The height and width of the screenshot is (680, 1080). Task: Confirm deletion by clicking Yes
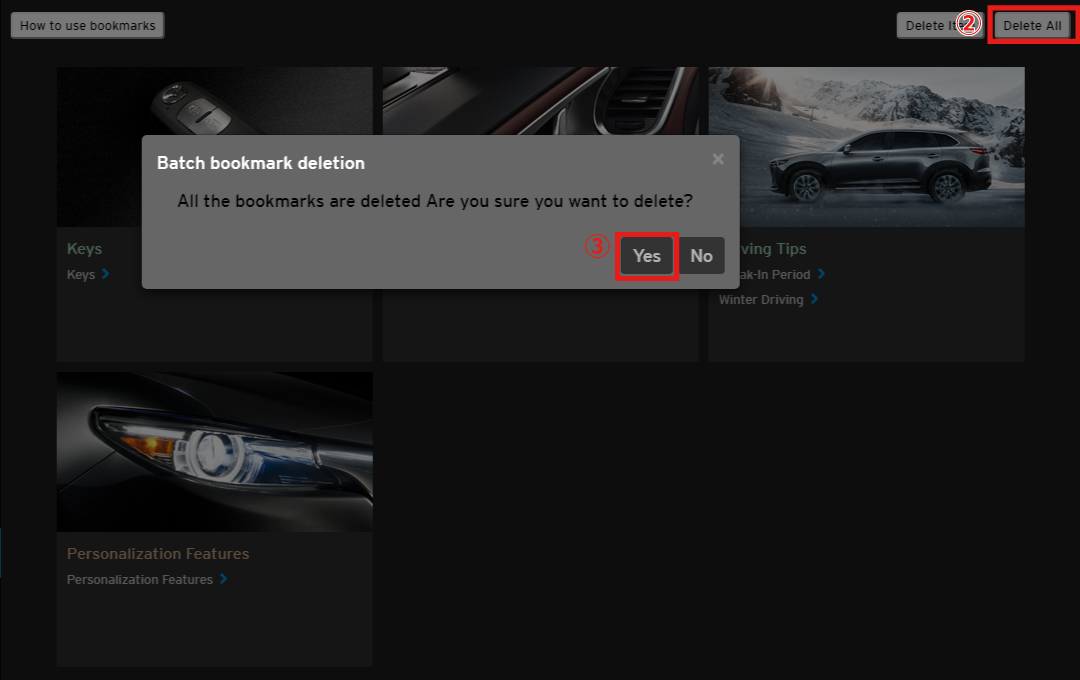pos(647,256)
